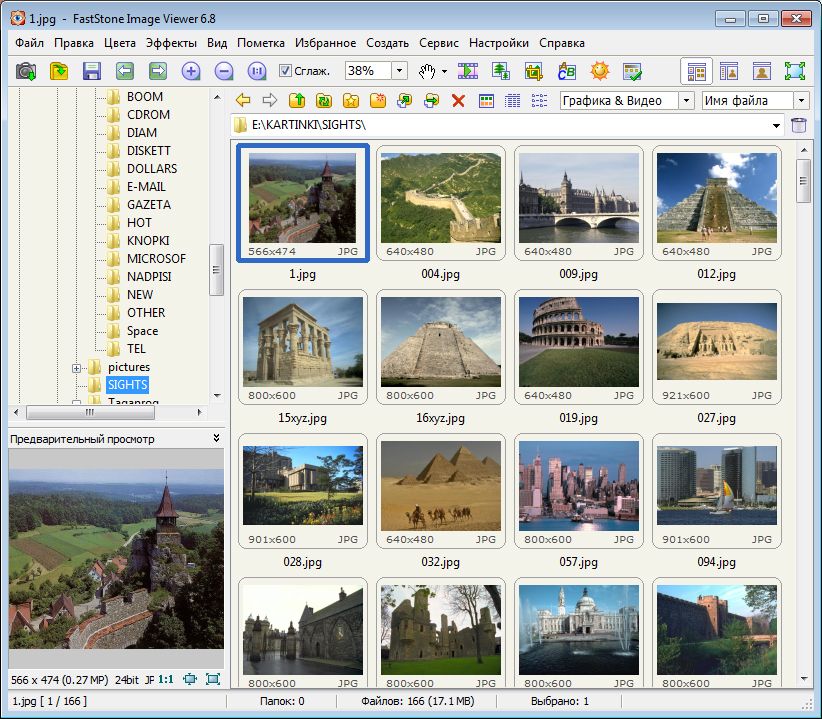
Task: Select the DOLLARS folder in the tree
Action: (152, 169)
